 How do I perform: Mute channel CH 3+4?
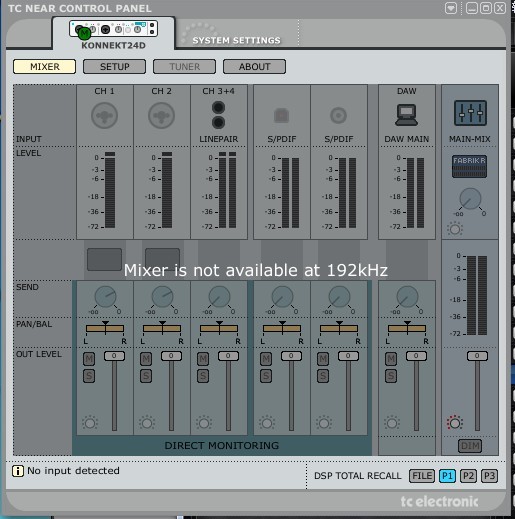(x=203, y=359)
